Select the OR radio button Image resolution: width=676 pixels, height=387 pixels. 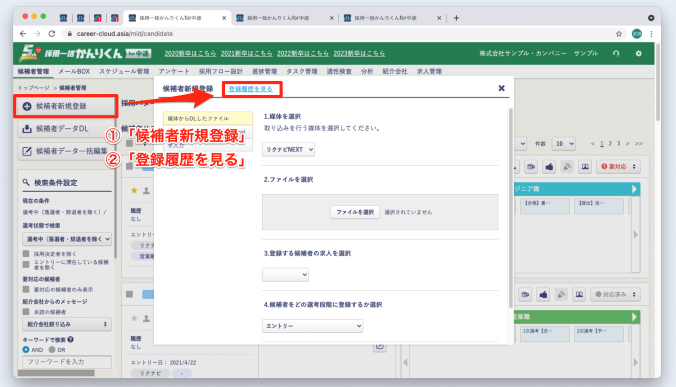[x=52, y=350]
